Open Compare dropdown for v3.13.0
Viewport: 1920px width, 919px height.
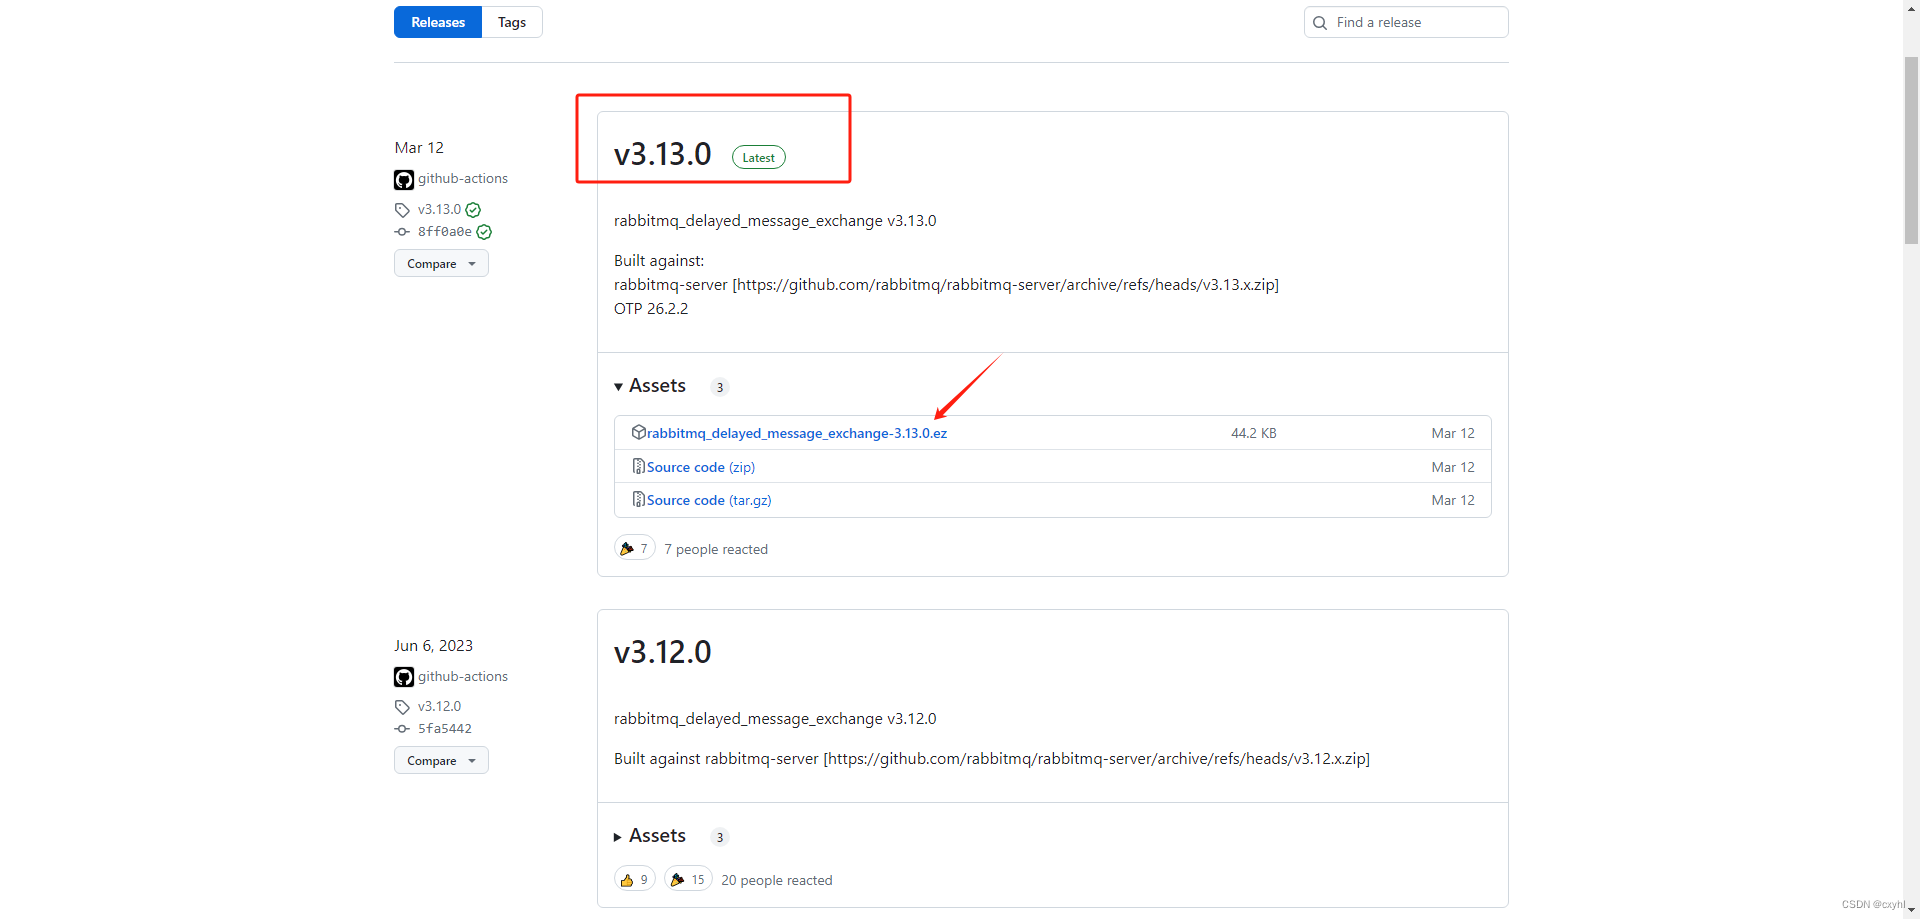click(441, 263)
